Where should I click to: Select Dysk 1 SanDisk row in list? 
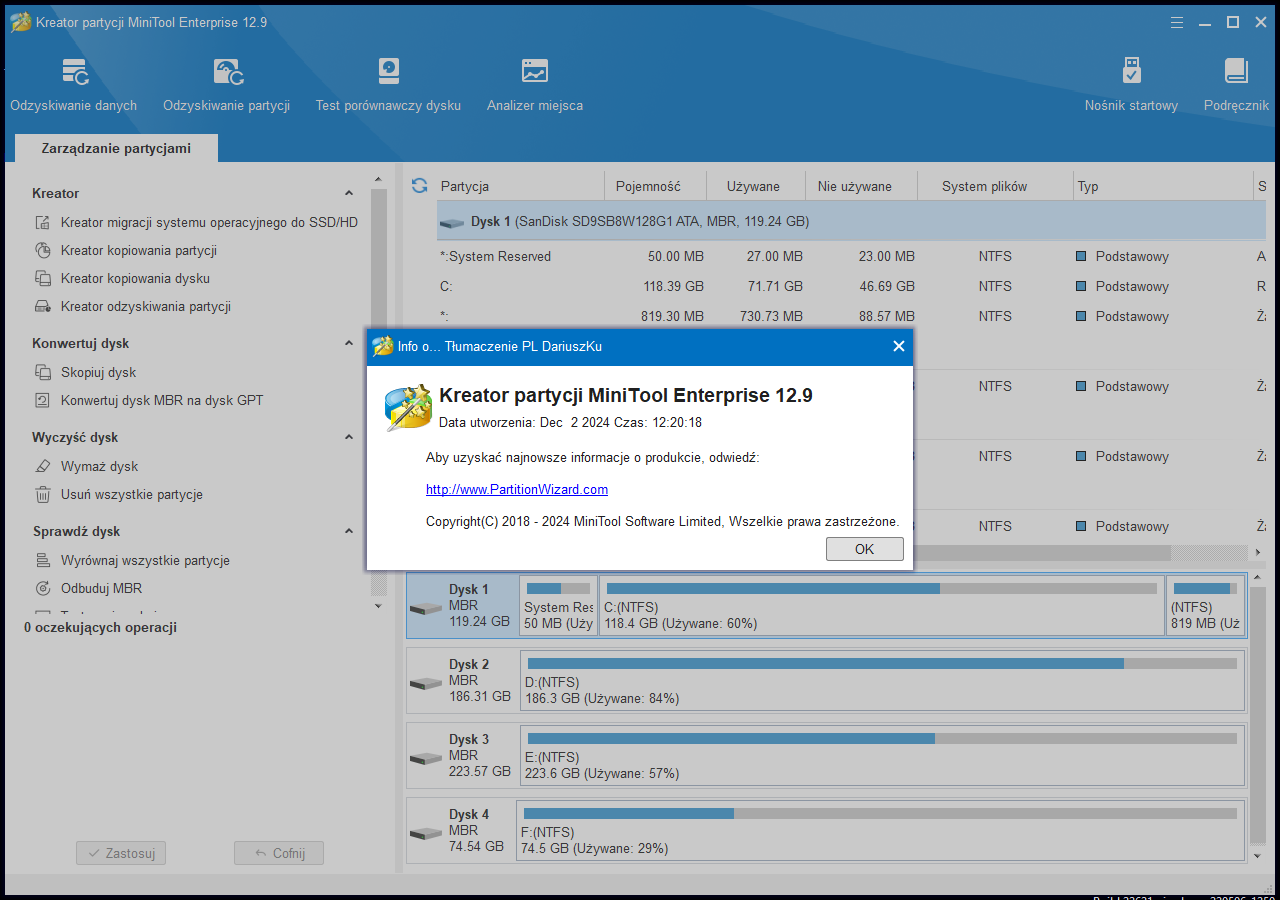[x=851, y=221]
